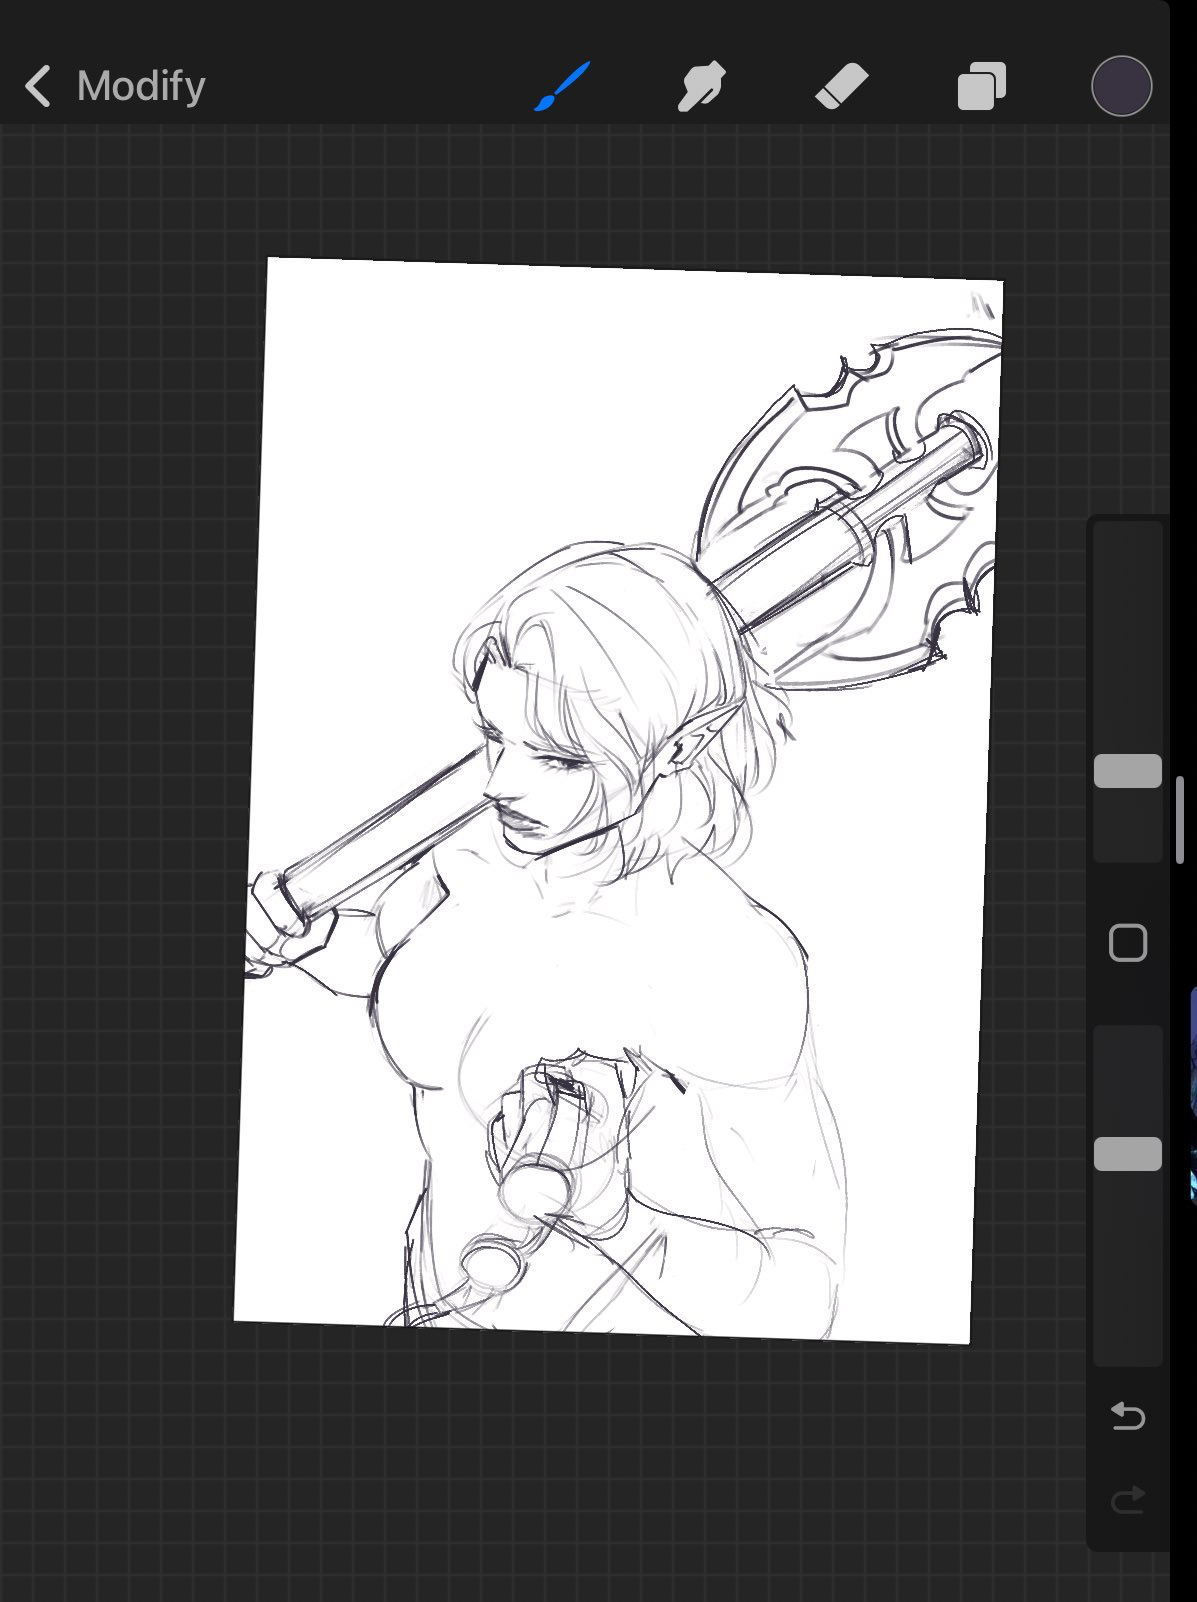Image resolution: width=1197 pixels, height=1602 pixels.
Task: Tap the Modify label text
Action: pos(141,86)
